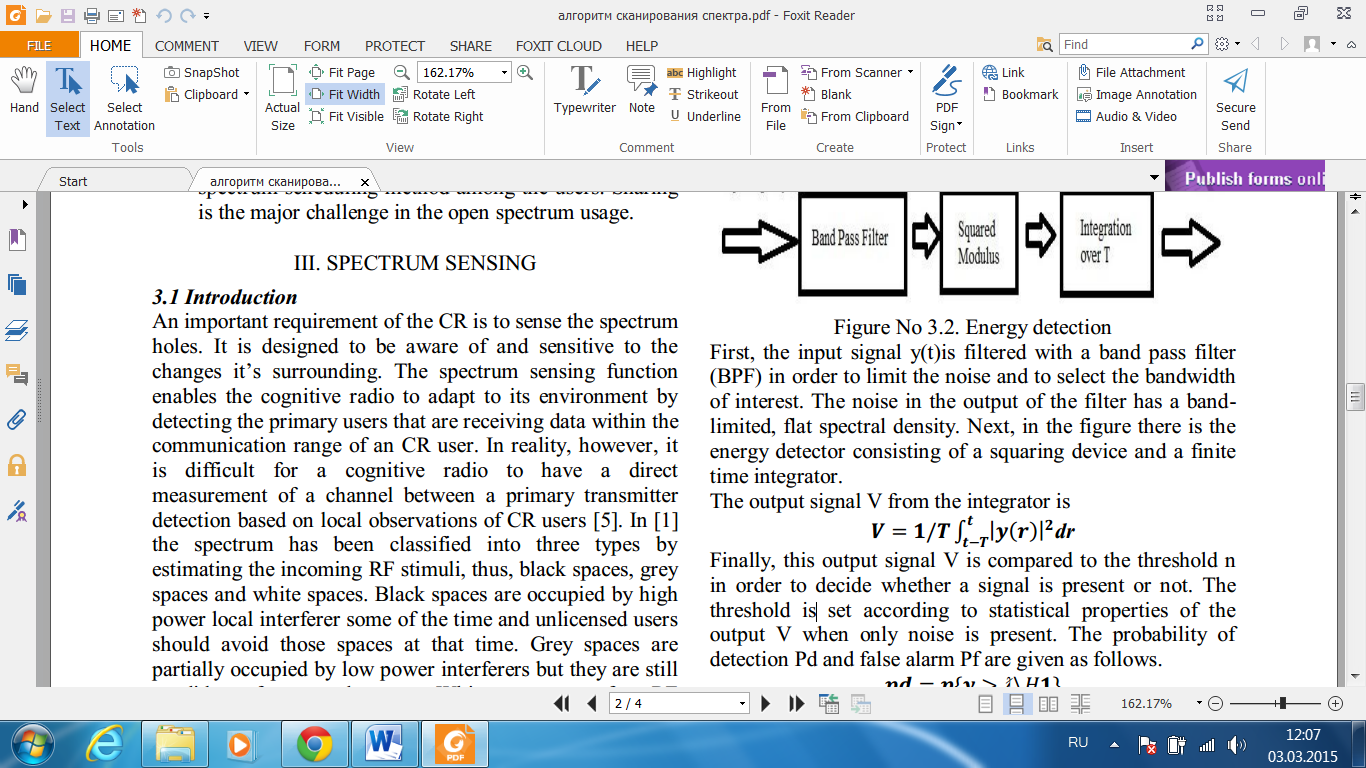Image resolution: width=1366 pixels, height=768 pixels.
Task: Insert a Link
Action: click(x=1003, y=72)
